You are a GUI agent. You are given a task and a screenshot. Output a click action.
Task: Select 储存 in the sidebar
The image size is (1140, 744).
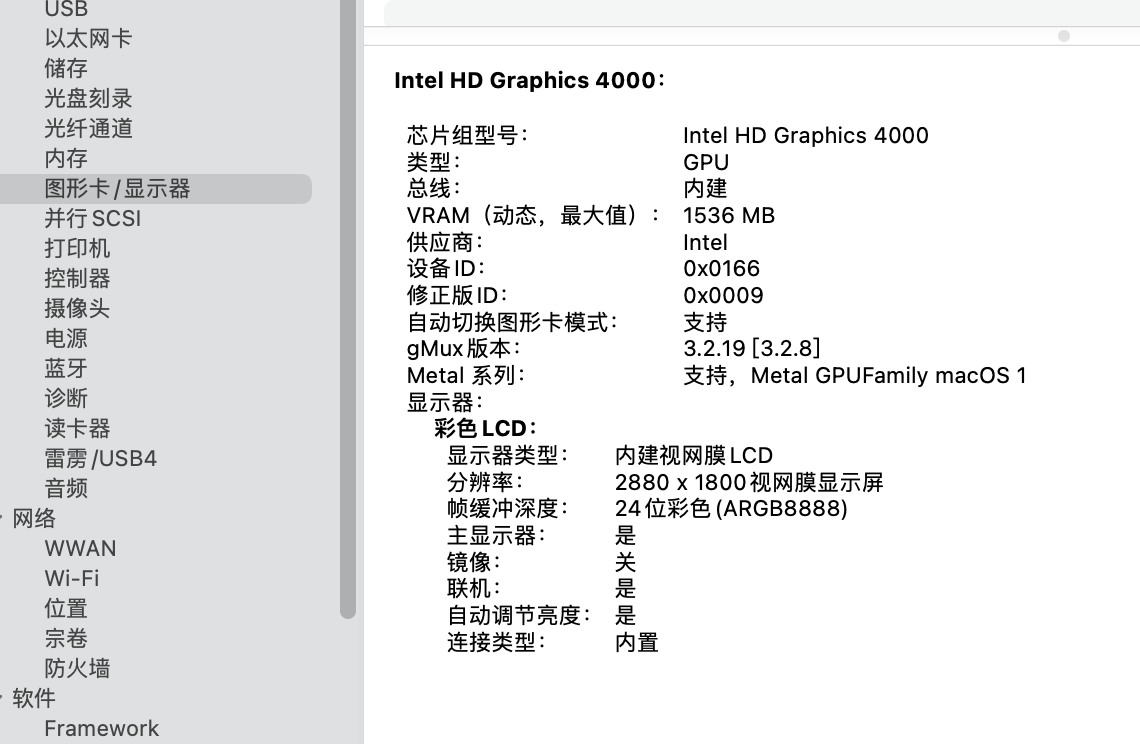pos(66,68)
